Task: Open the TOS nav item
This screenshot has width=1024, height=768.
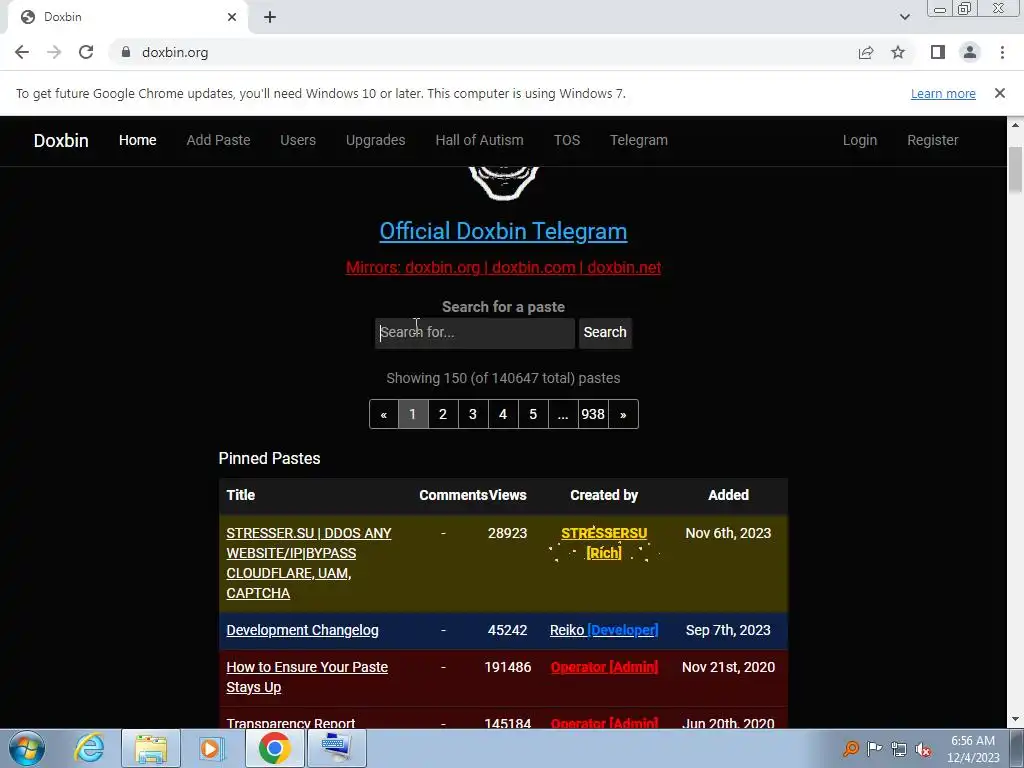Action: click(x=567, y=140)
